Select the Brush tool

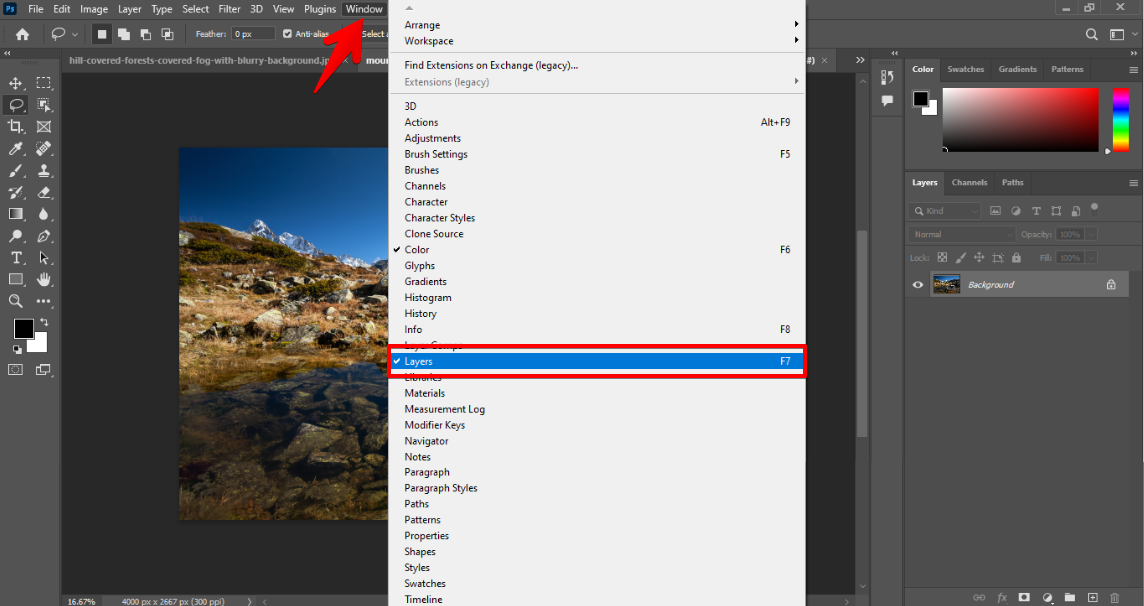click(x=15, y=171)
